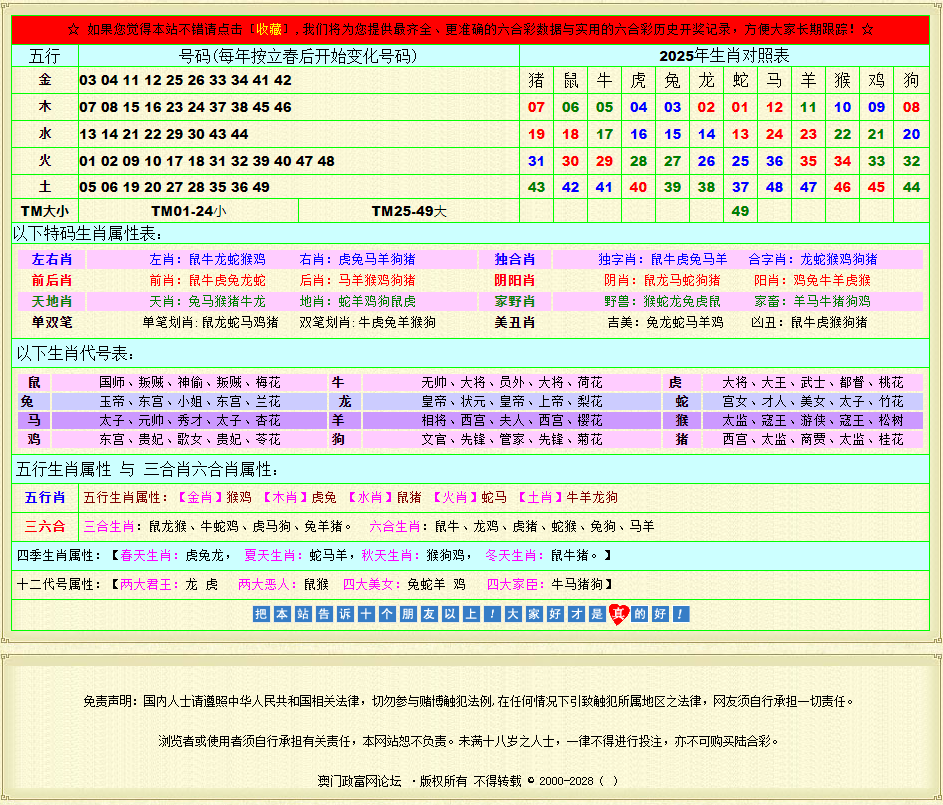Select the 前后肖 category label
Screen dimensions: 943x805
click(52, 280)
